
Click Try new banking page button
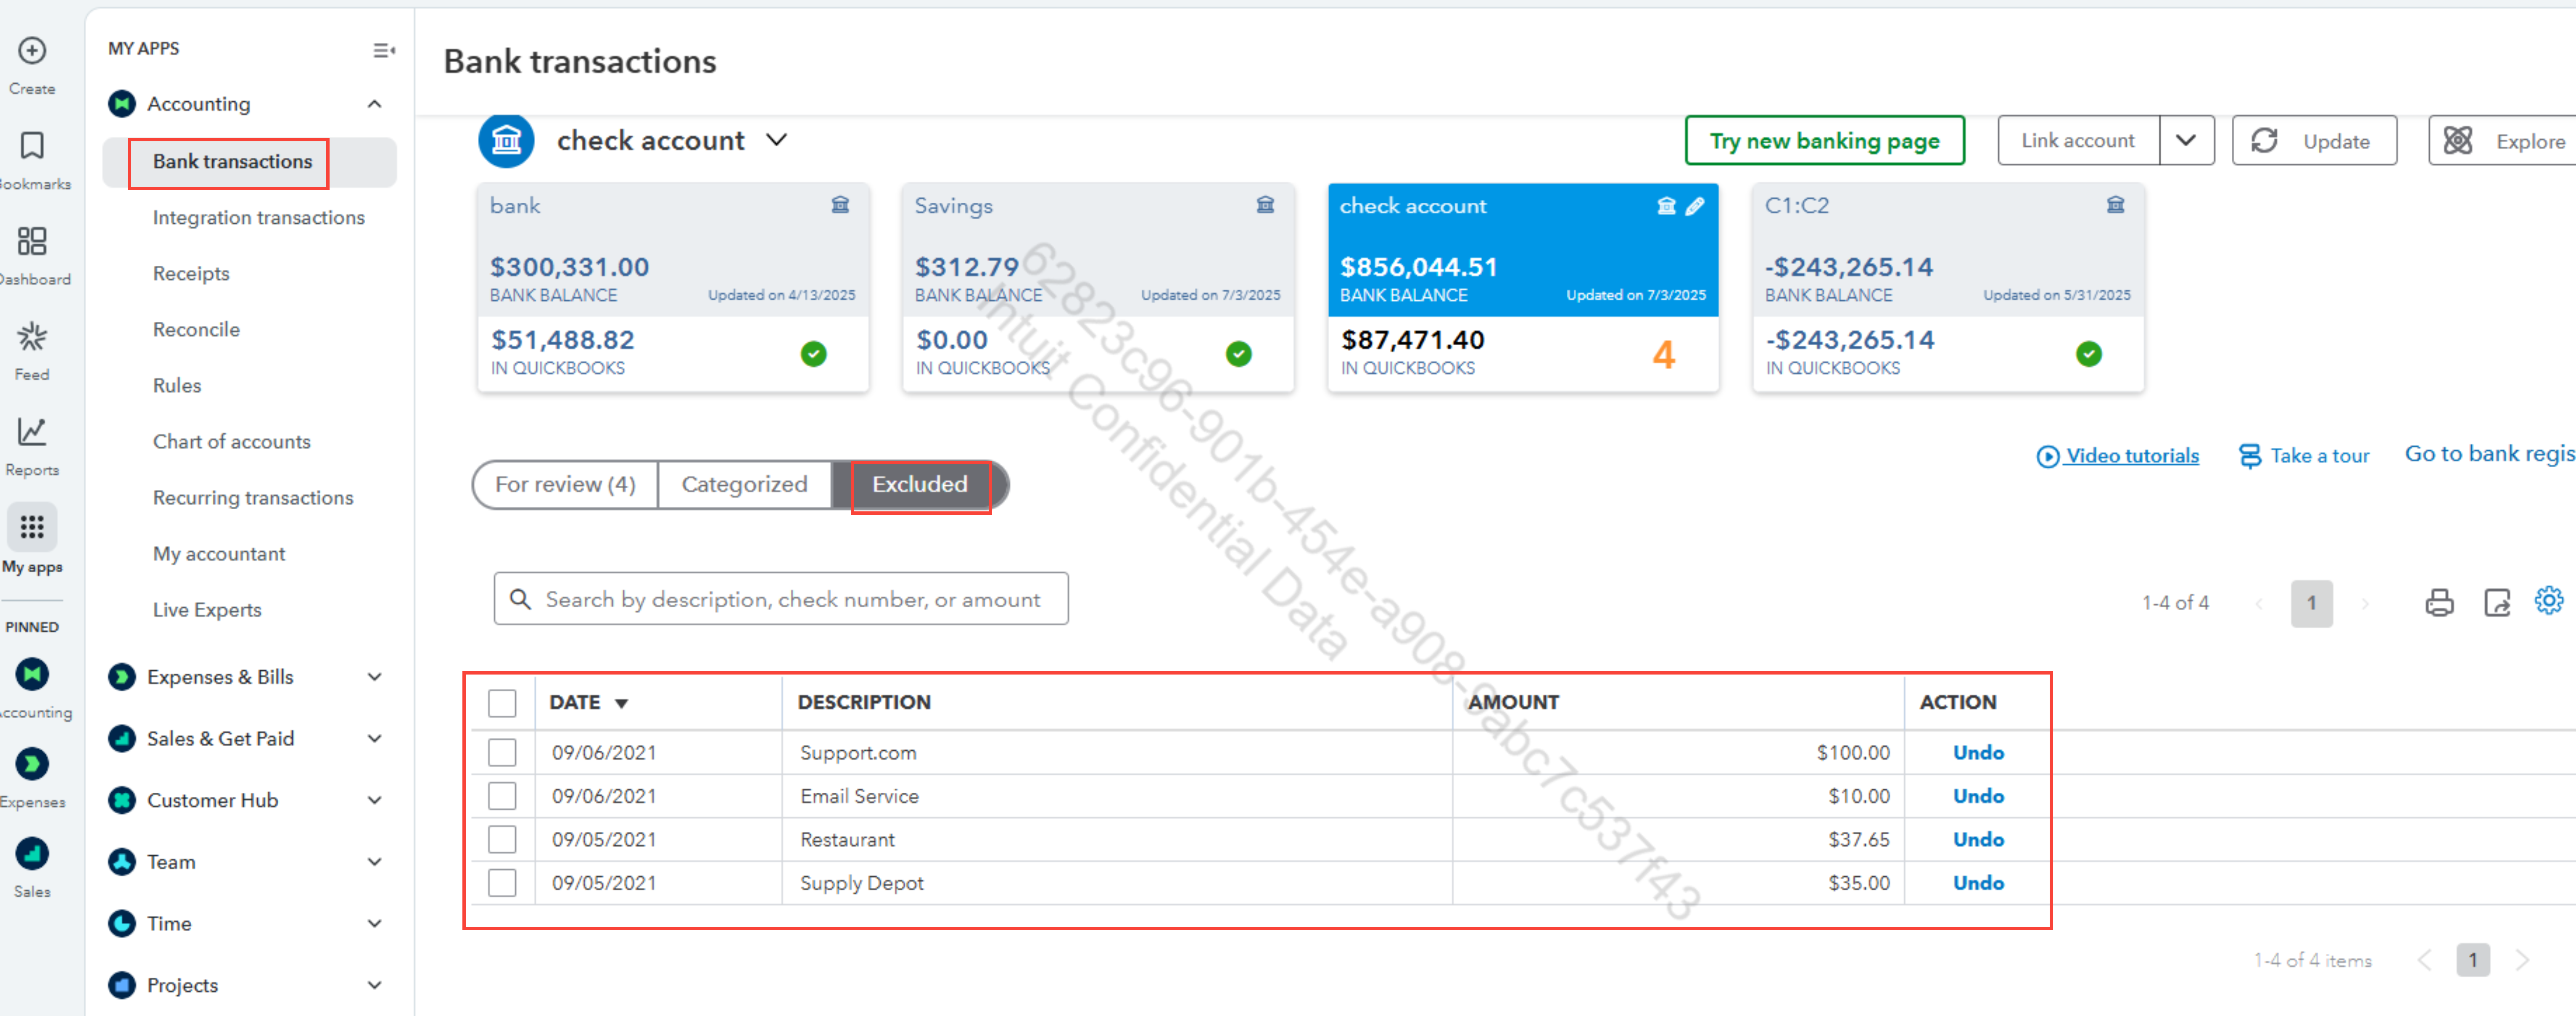(x=1825, y=141)
